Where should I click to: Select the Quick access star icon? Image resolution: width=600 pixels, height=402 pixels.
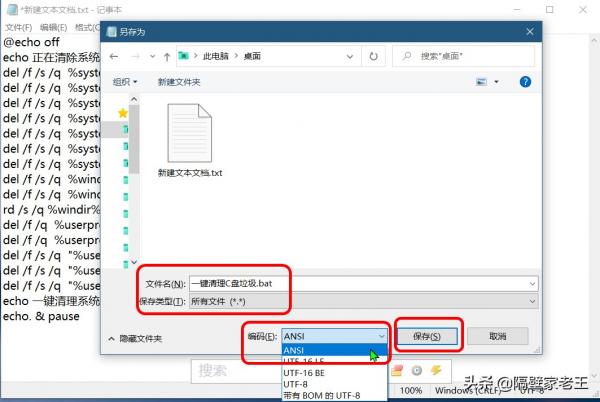point(123,113)
